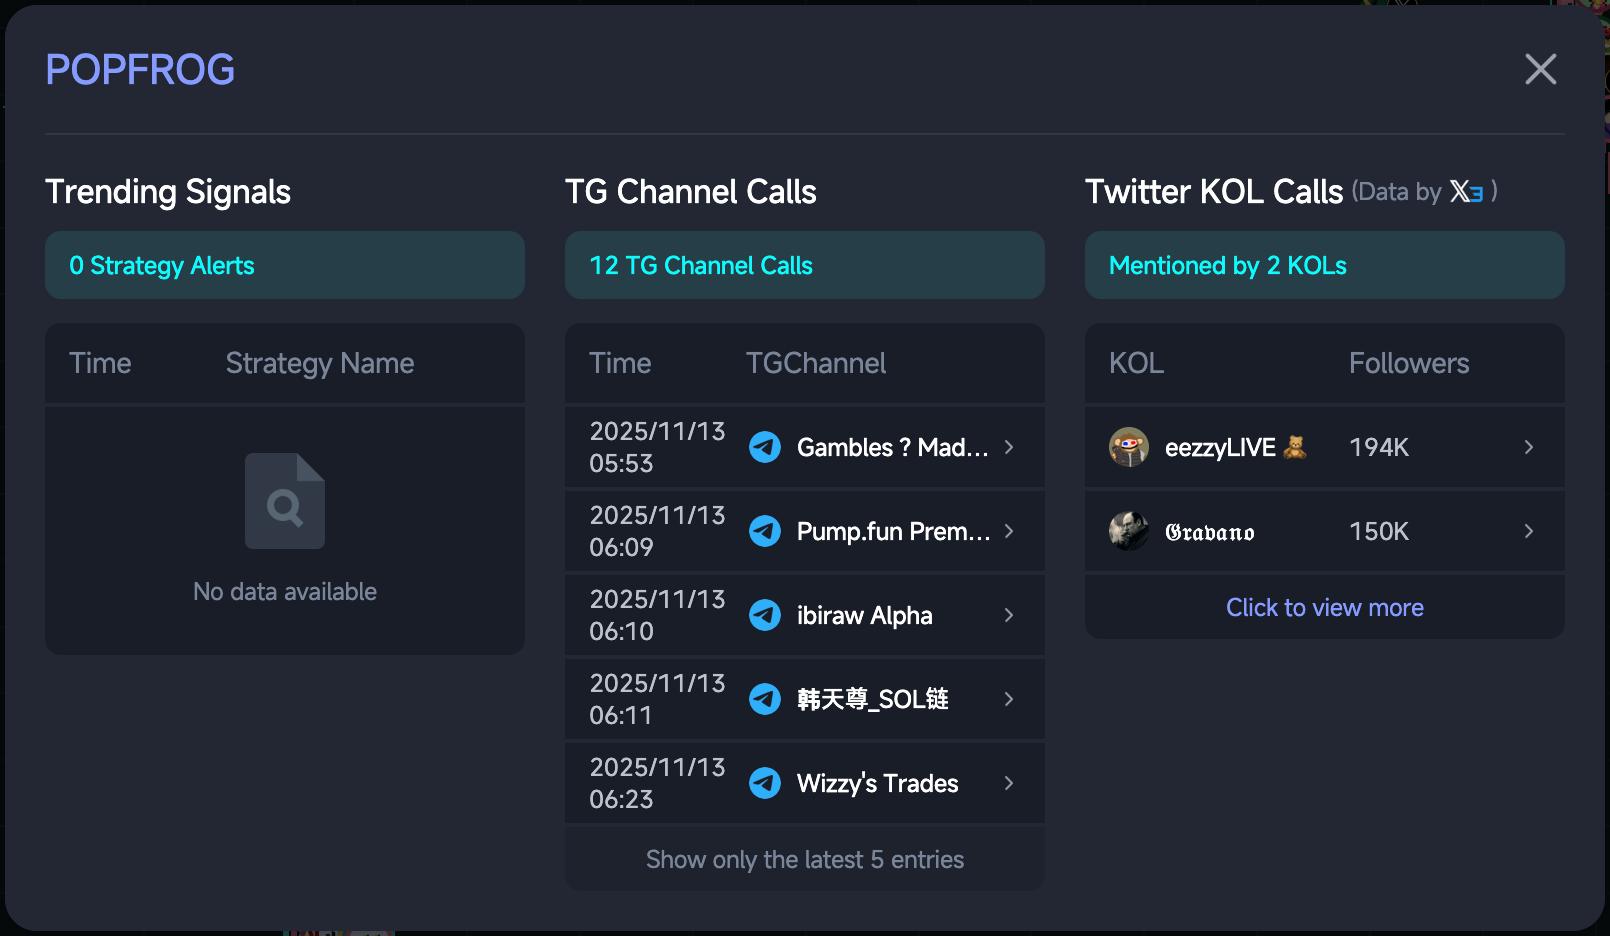Viewport: 1610px width, 936px height.
Task: Click Telegram icon beside Wizzy's Trades
Action: 765,783
